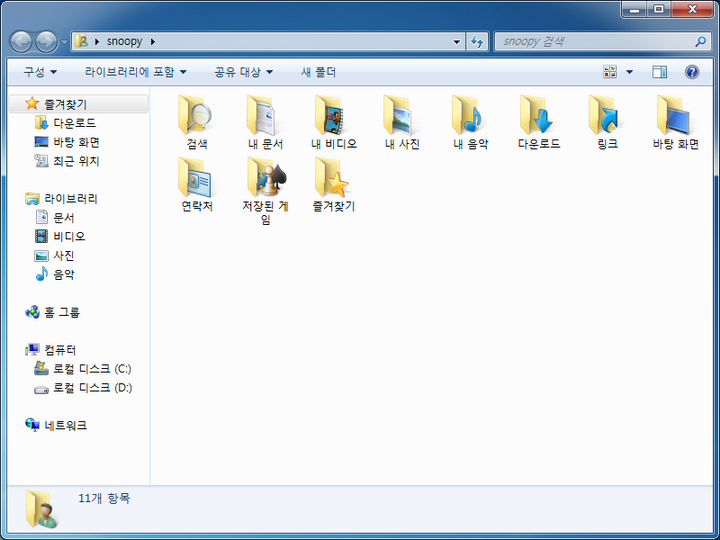Click the 바탕 화면 icon in the sidebar
This screenshot has width=720, height=540.
point(41,142)
